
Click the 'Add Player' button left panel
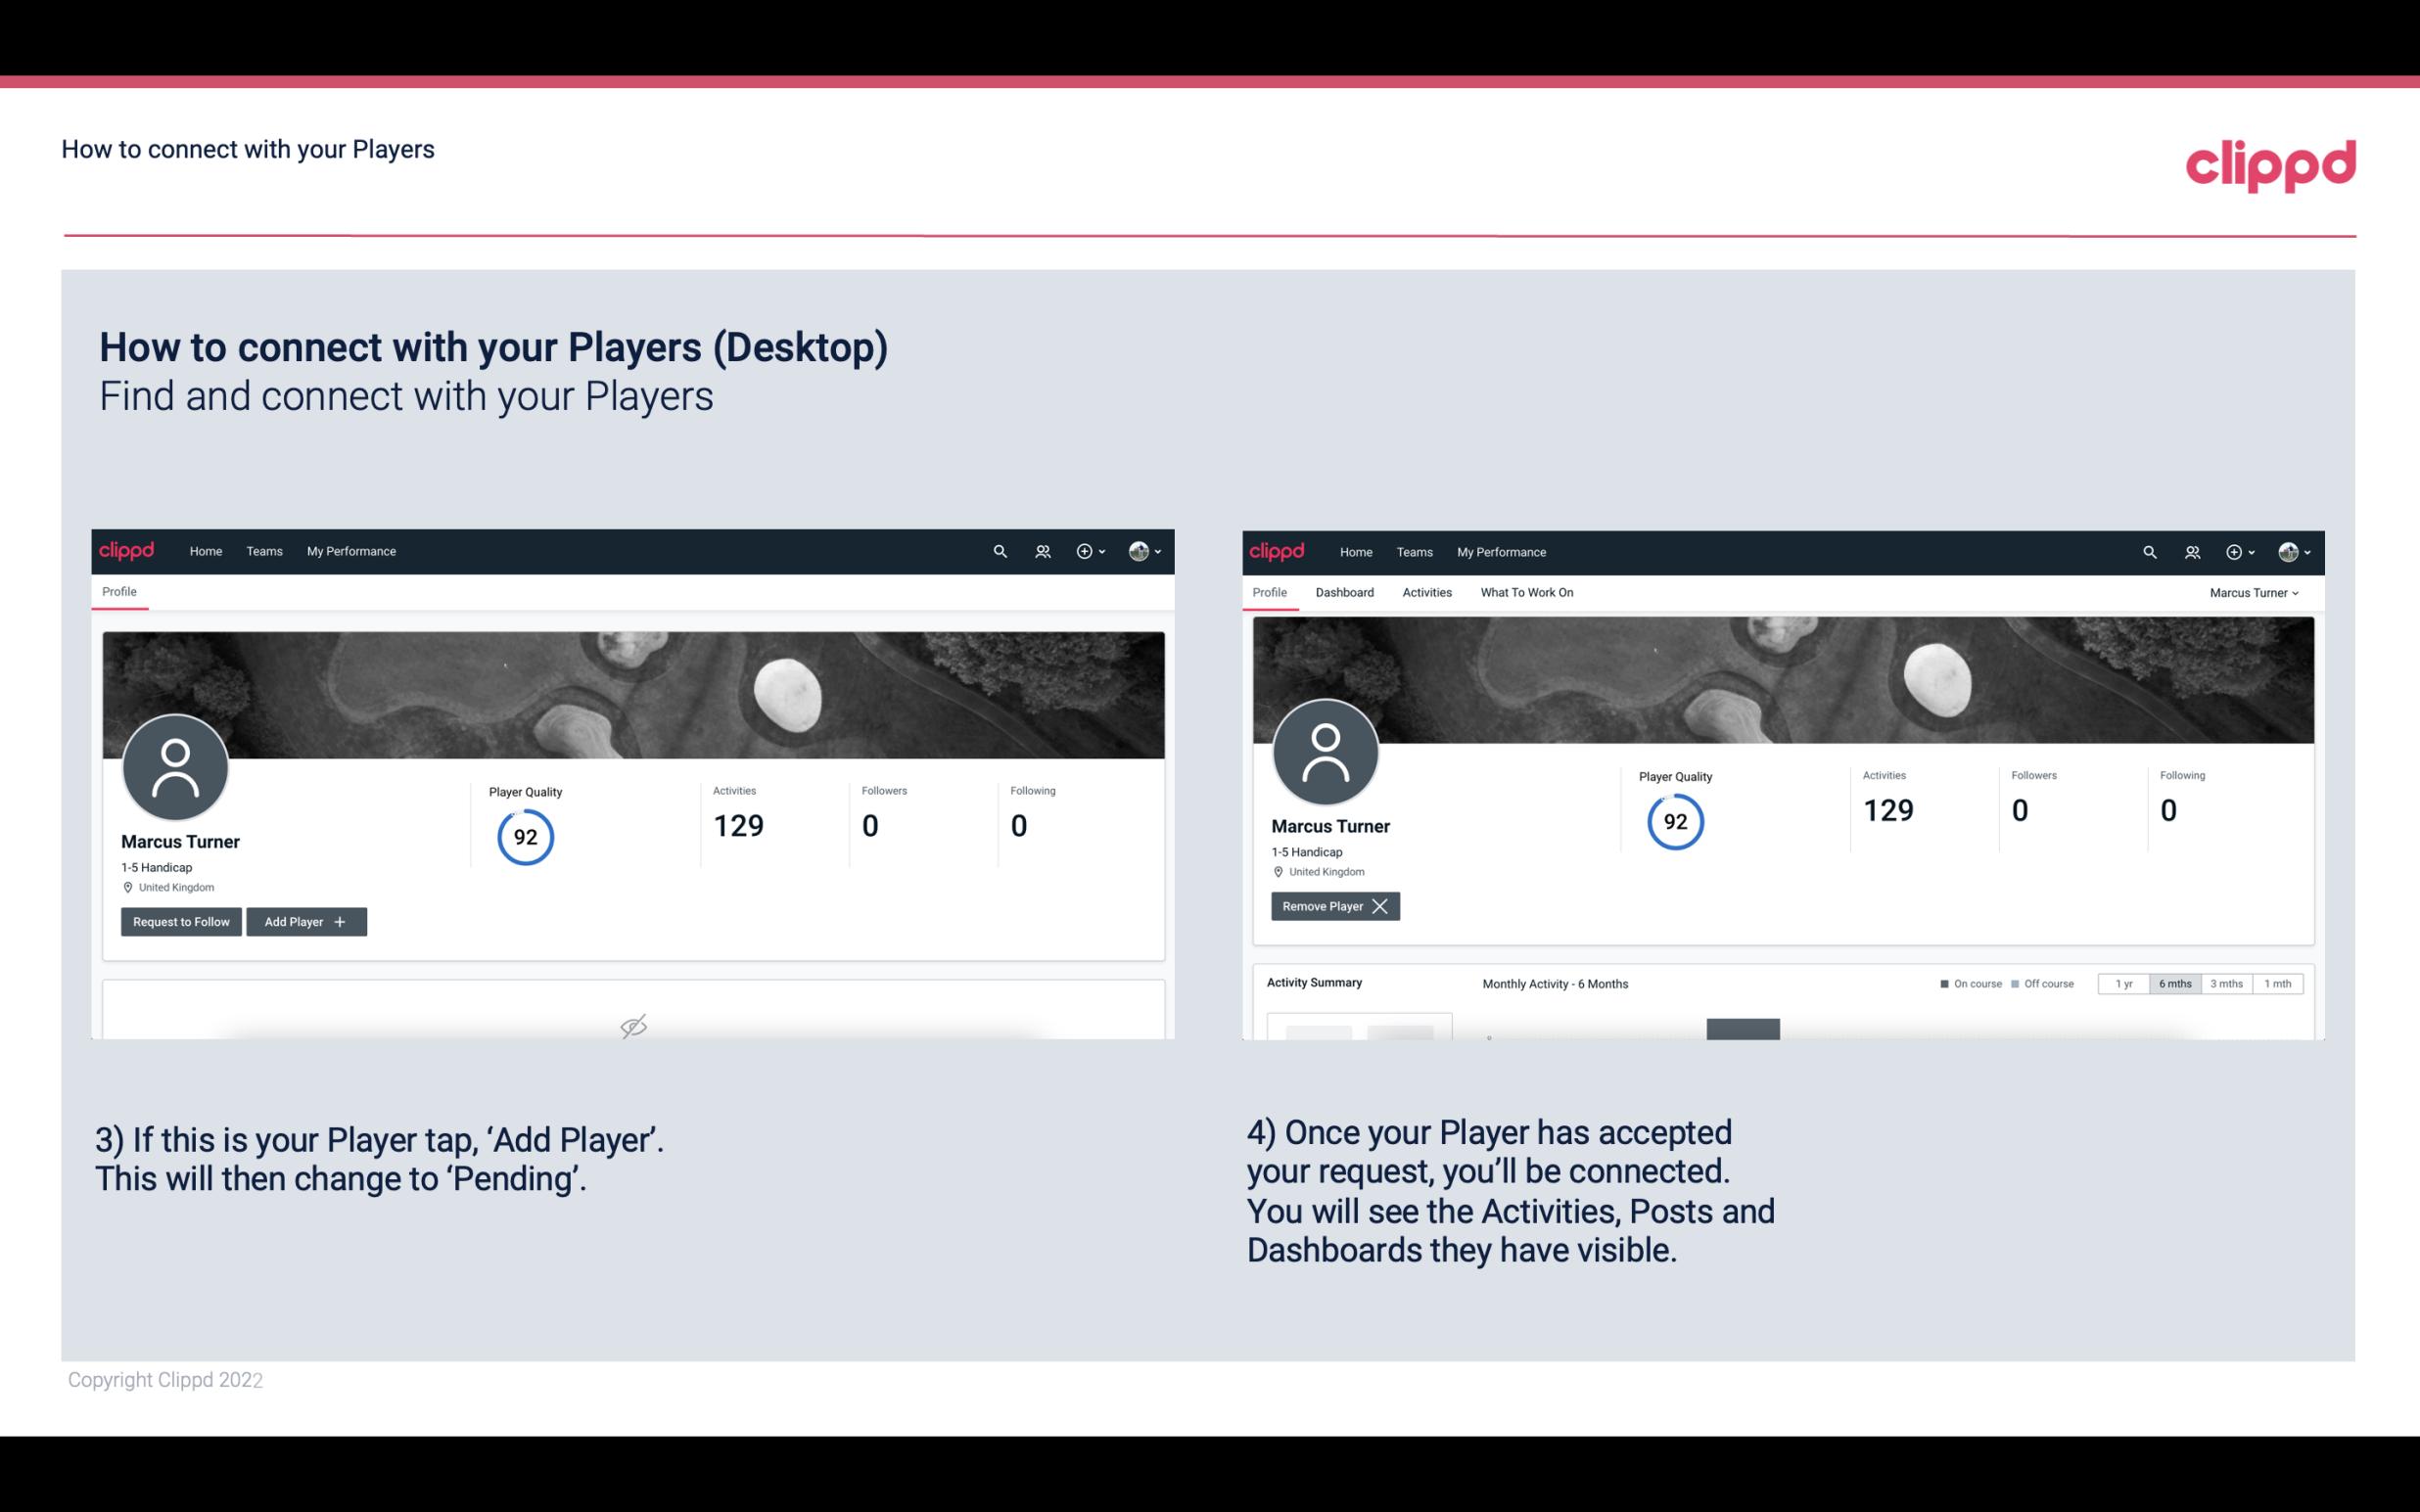tap(304, 920)
